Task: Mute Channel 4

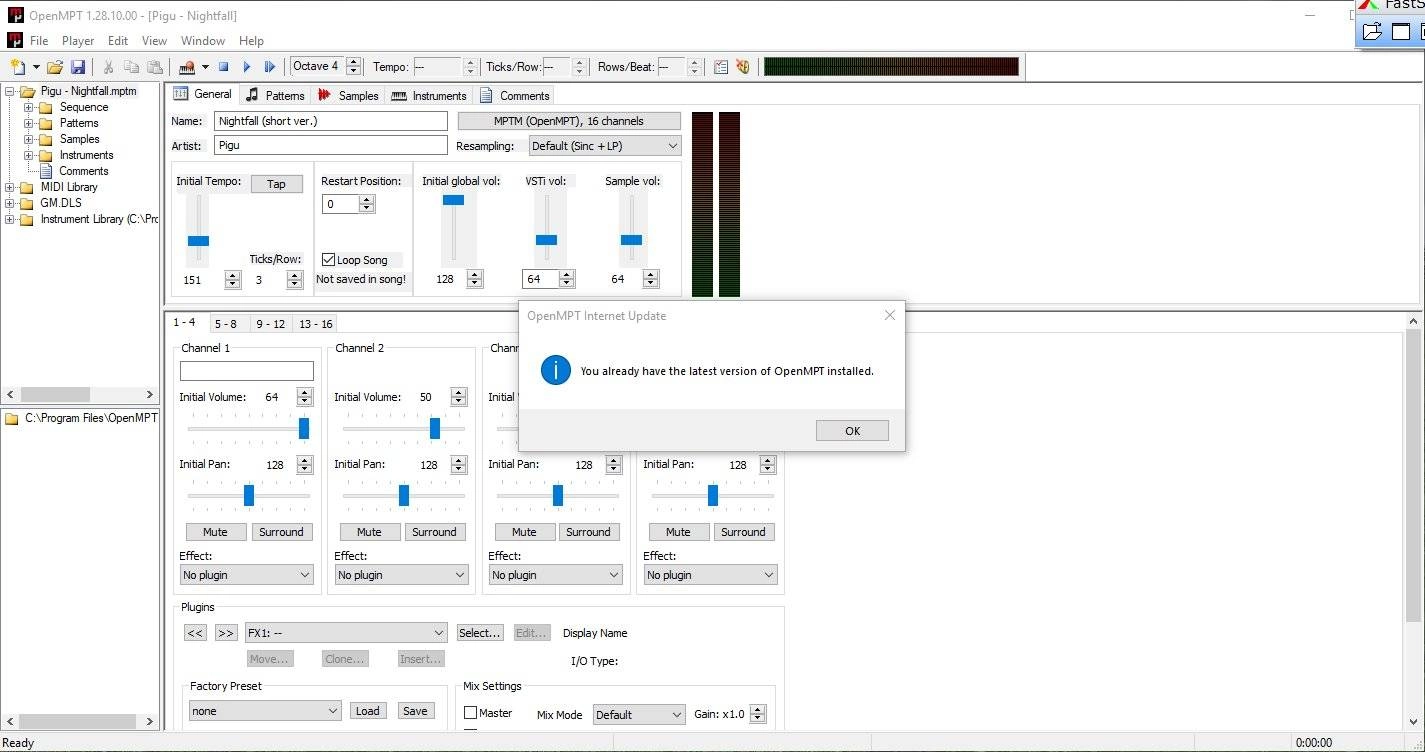Action: point(678,532)
